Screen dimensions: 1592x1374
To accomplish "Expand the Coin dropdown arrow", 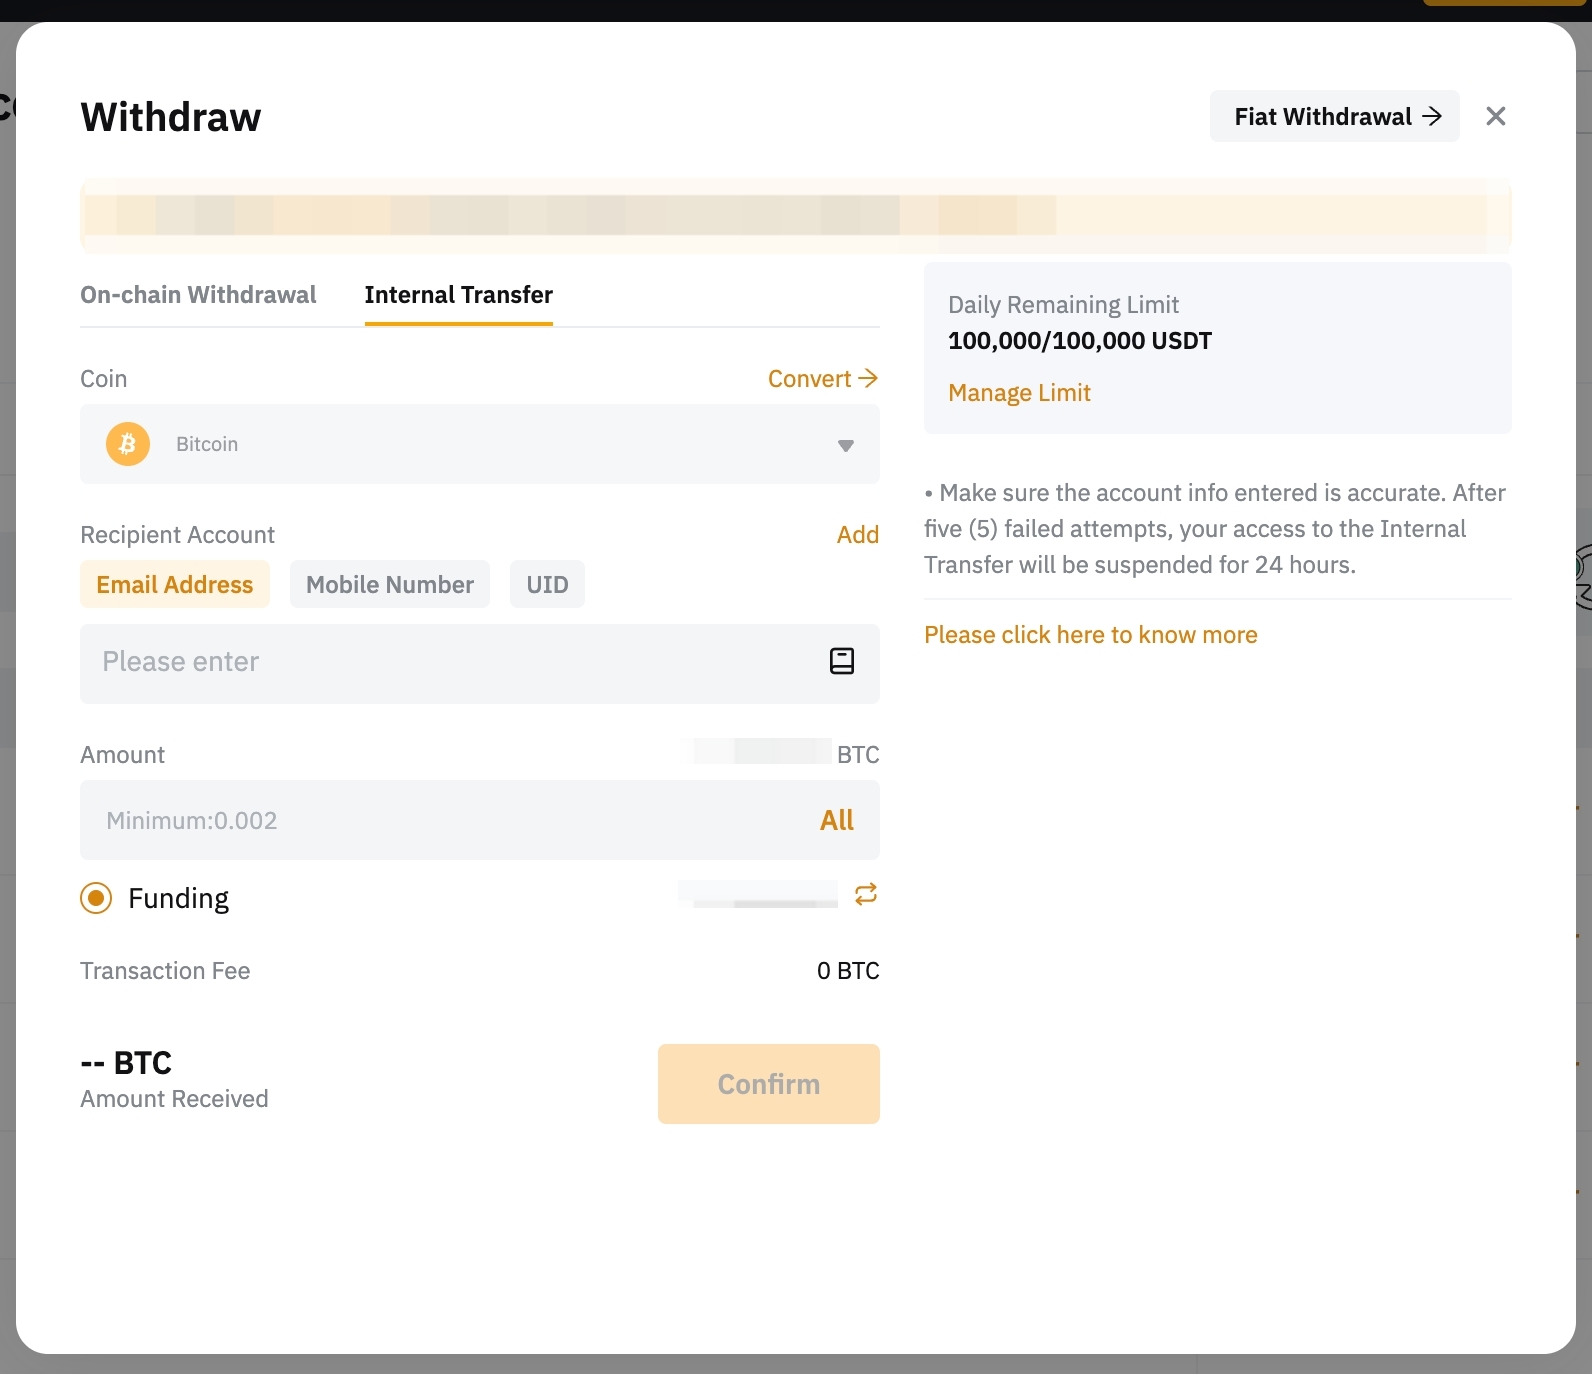I will (x=845, y=445).
